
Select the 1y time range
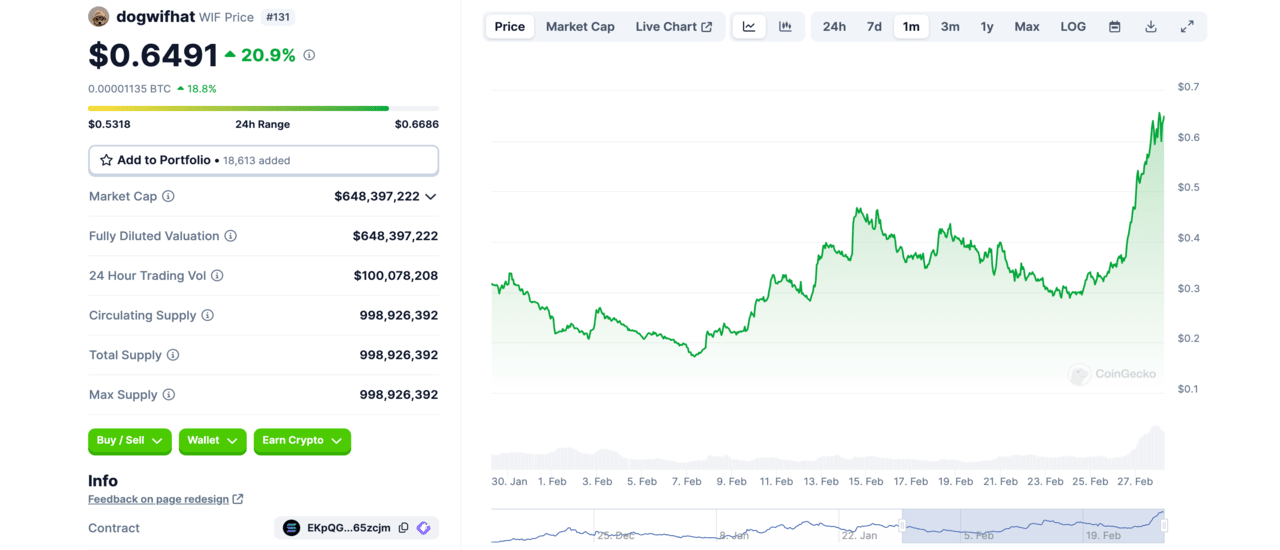point(987,27)
